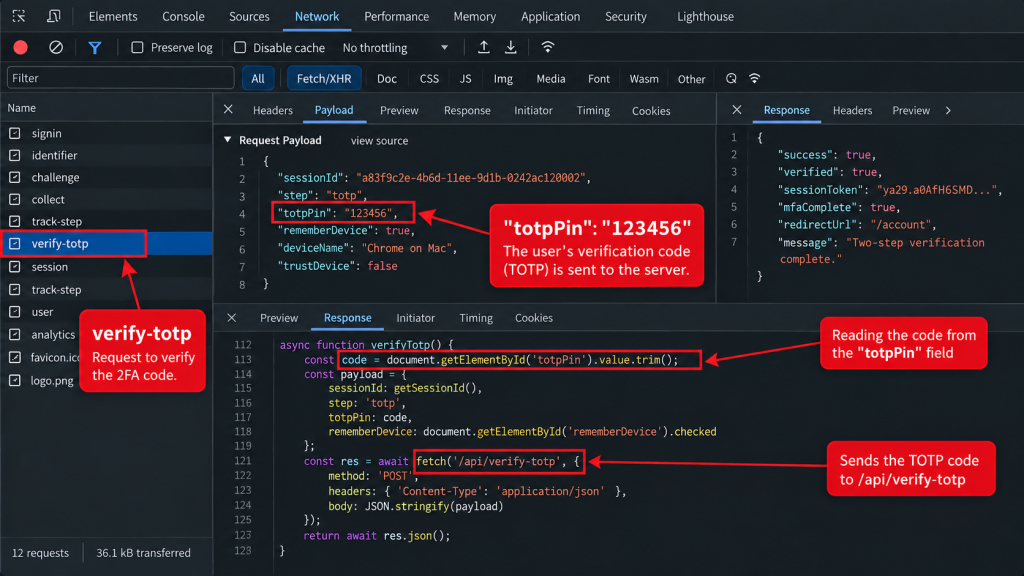Click the 12 requests status text
Screen dimensions: 1024x576
click(40, 553)
